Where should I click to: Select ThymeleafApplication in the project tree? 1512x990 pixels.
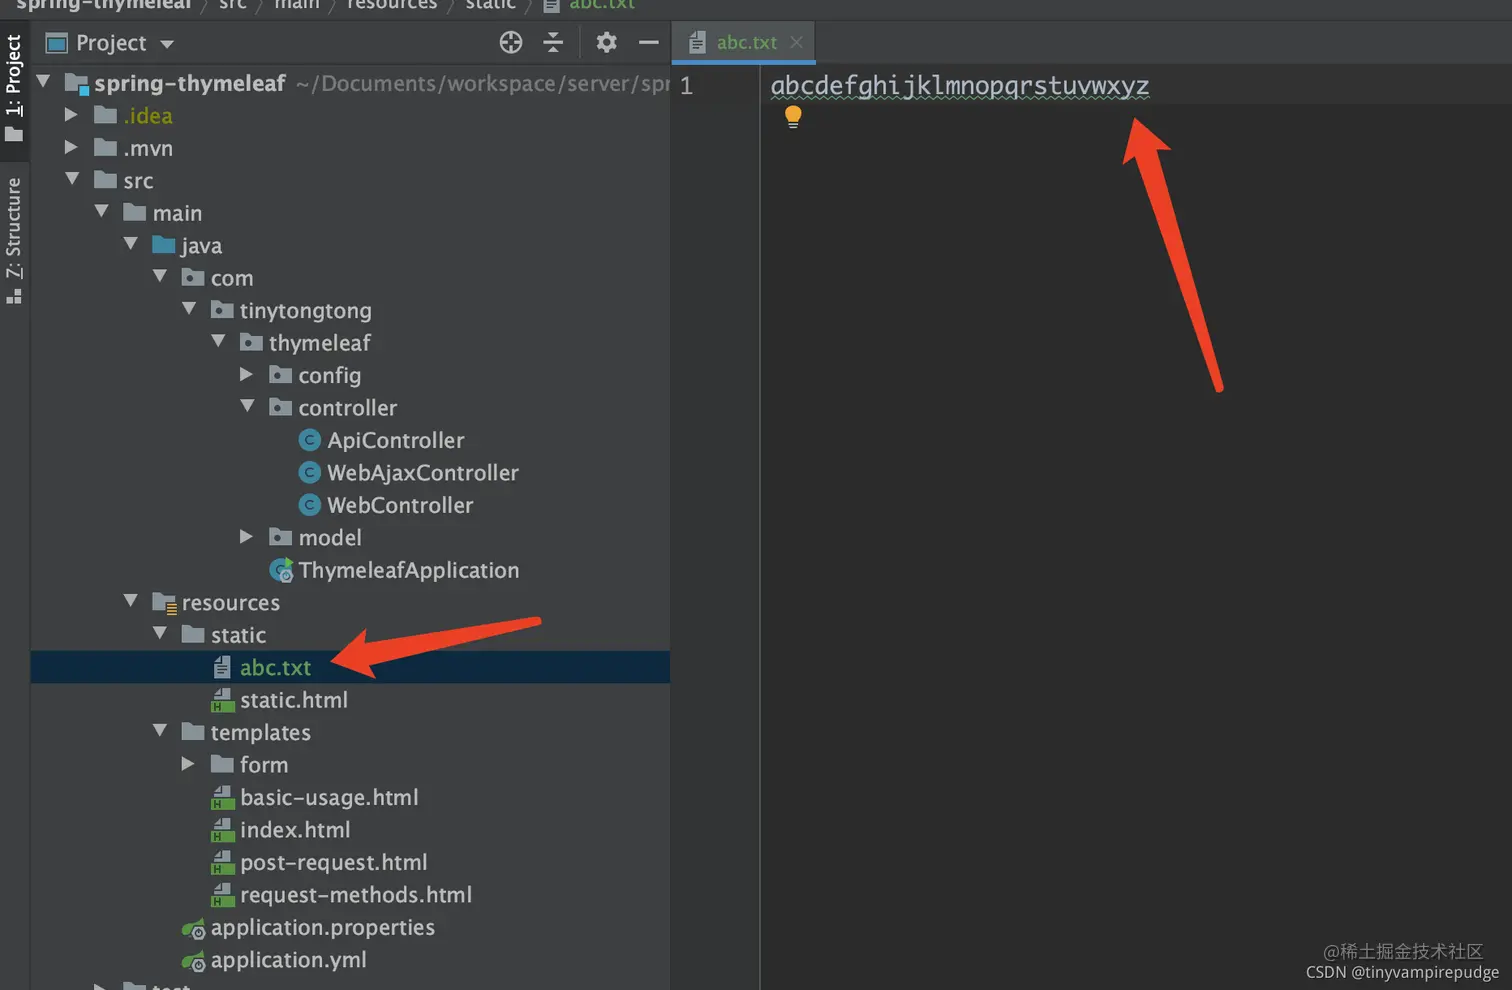tap(408, 570)
